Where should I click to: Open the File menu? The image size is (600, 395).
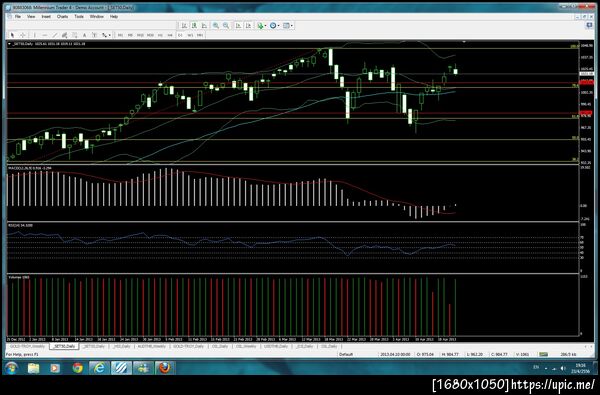[18, 17]
